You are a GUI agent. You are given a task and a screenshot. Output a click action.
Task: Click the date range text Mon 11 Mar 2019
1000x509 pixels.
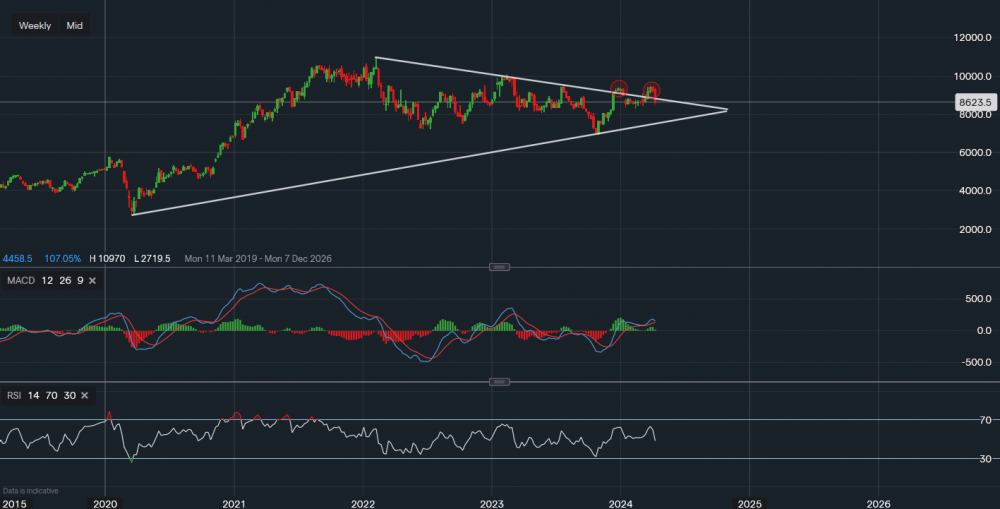tap(222, 258)
